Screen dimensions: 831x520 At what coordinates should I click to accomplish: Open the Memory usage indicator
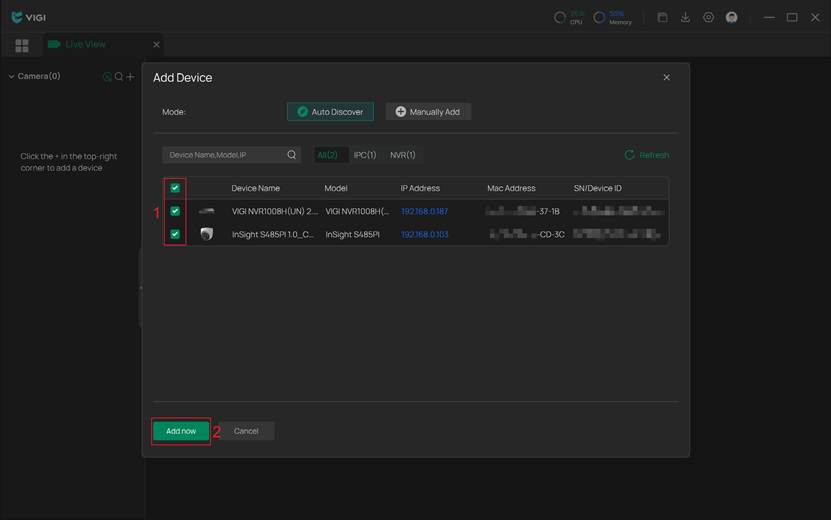pos(612,17)
